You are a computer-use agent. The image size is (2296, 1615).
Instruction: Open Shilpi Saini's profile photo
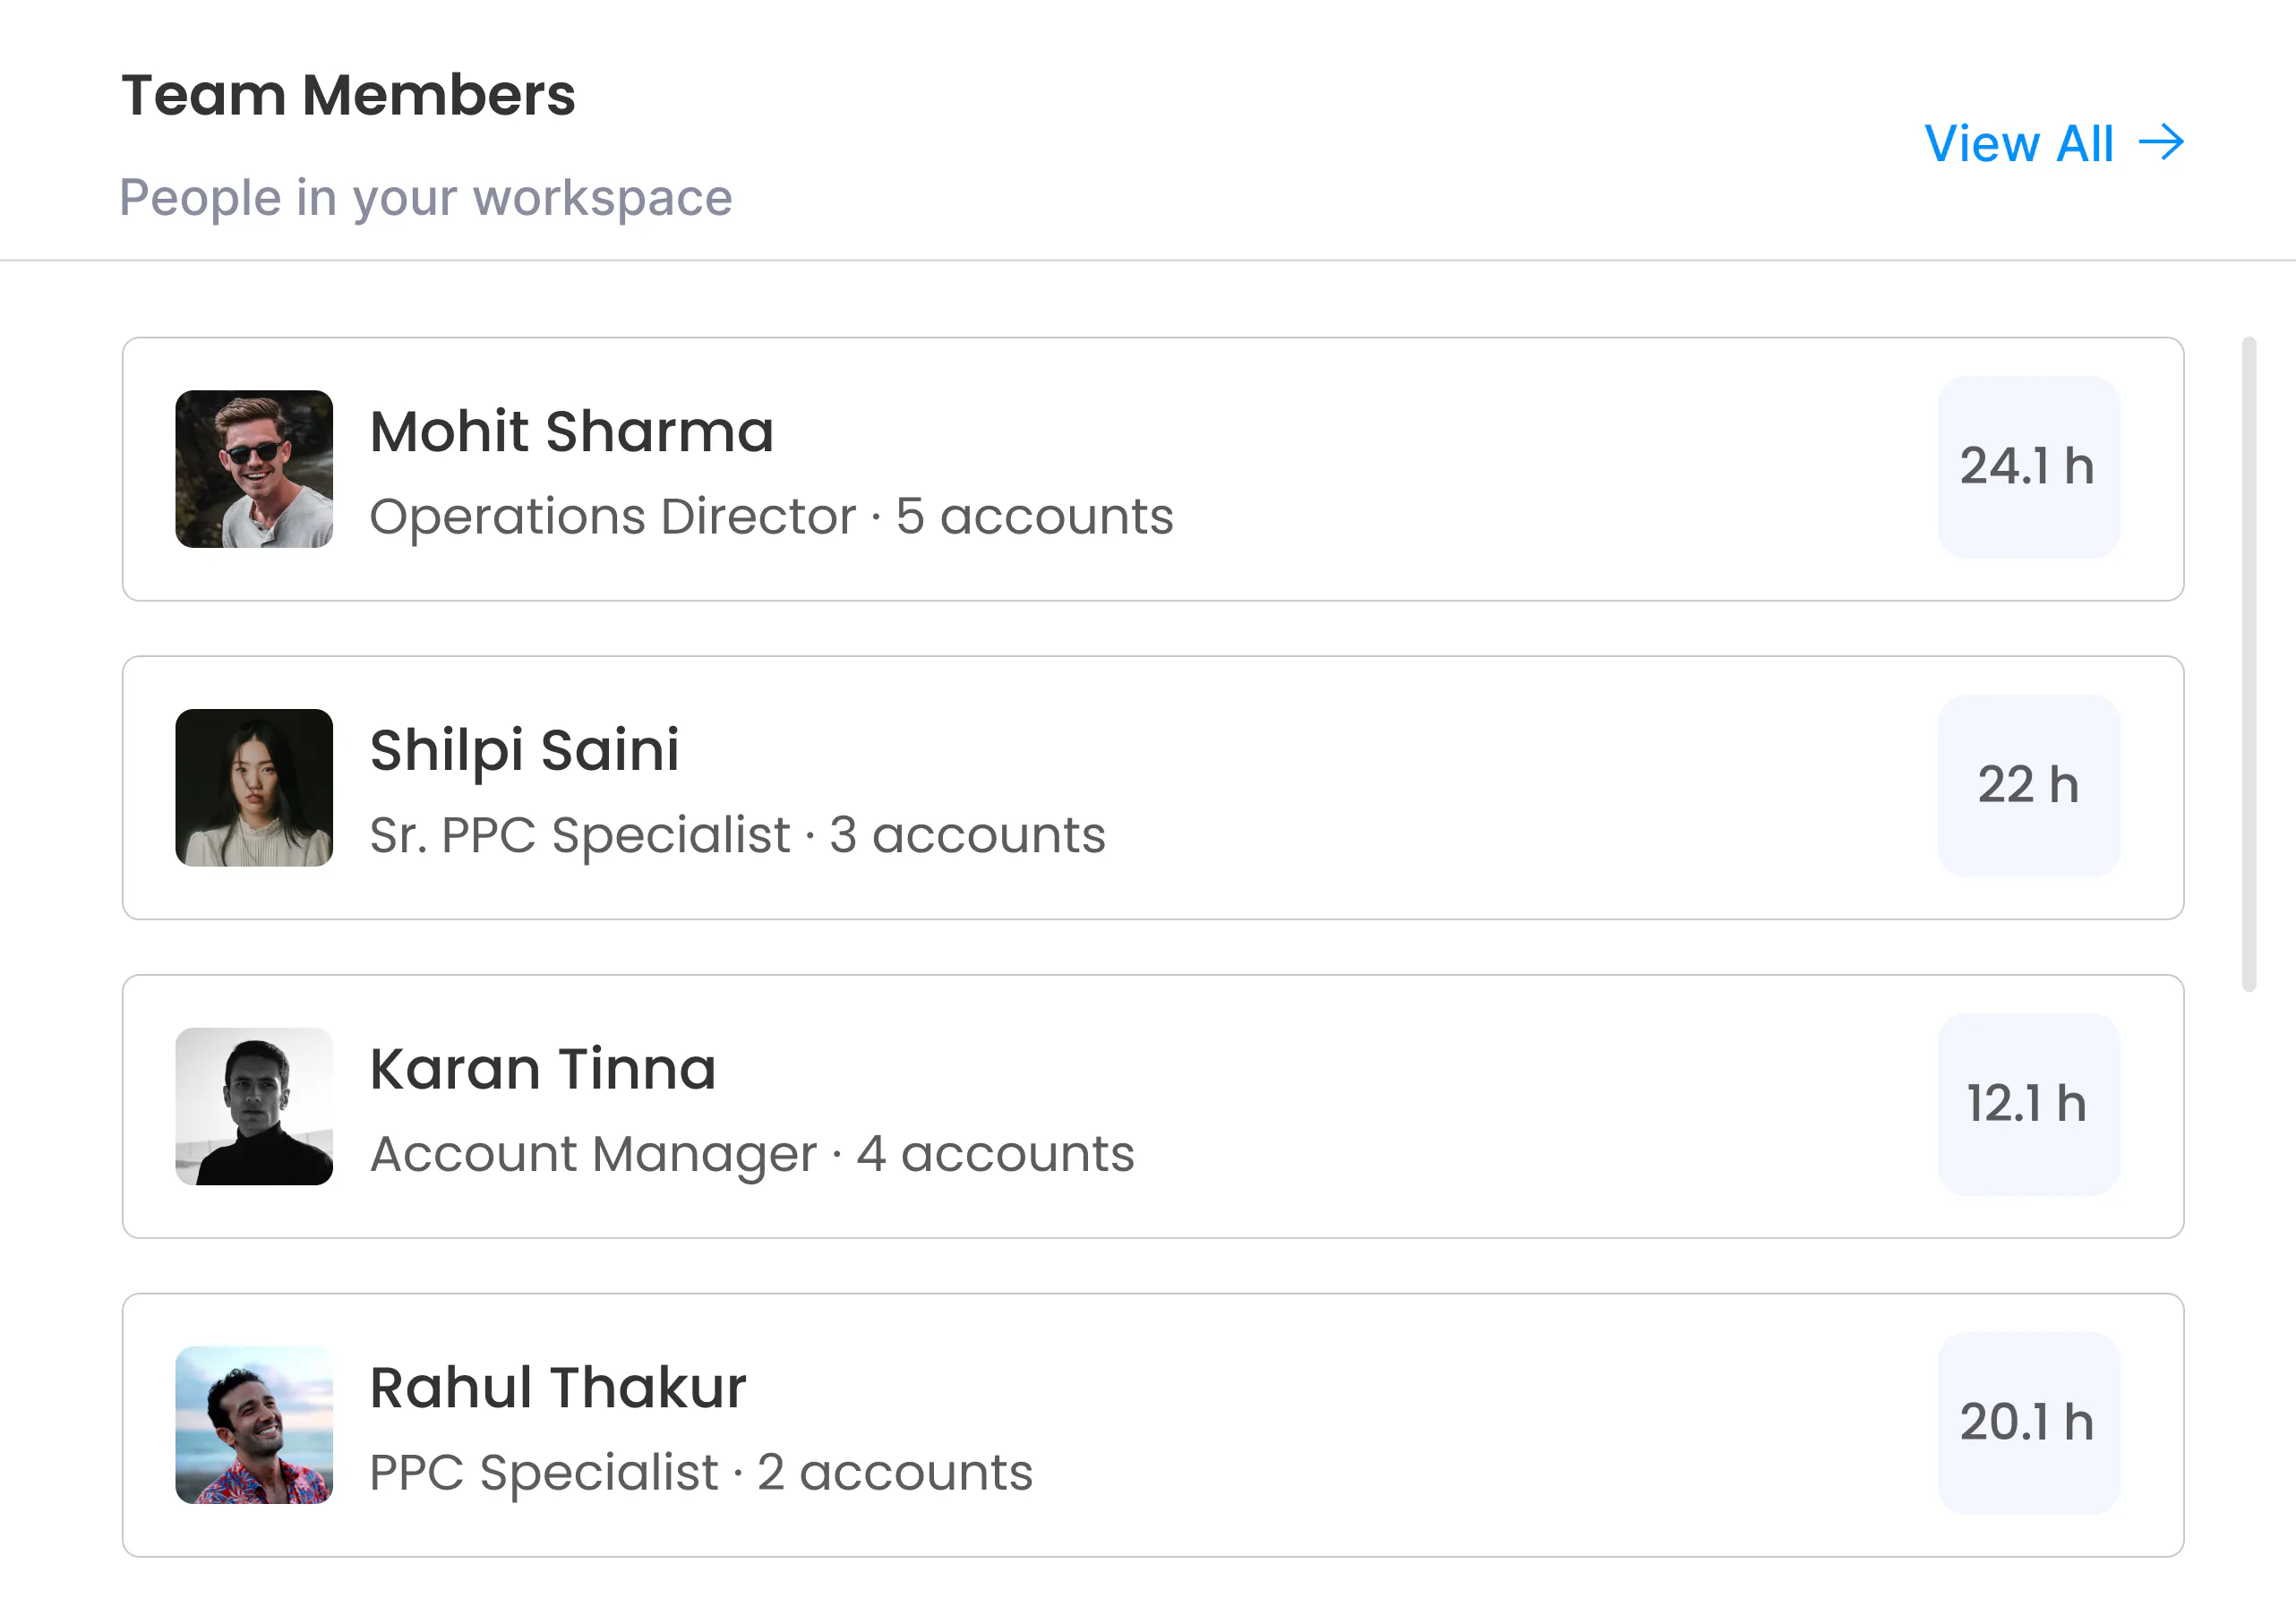[x=254, y=788]
